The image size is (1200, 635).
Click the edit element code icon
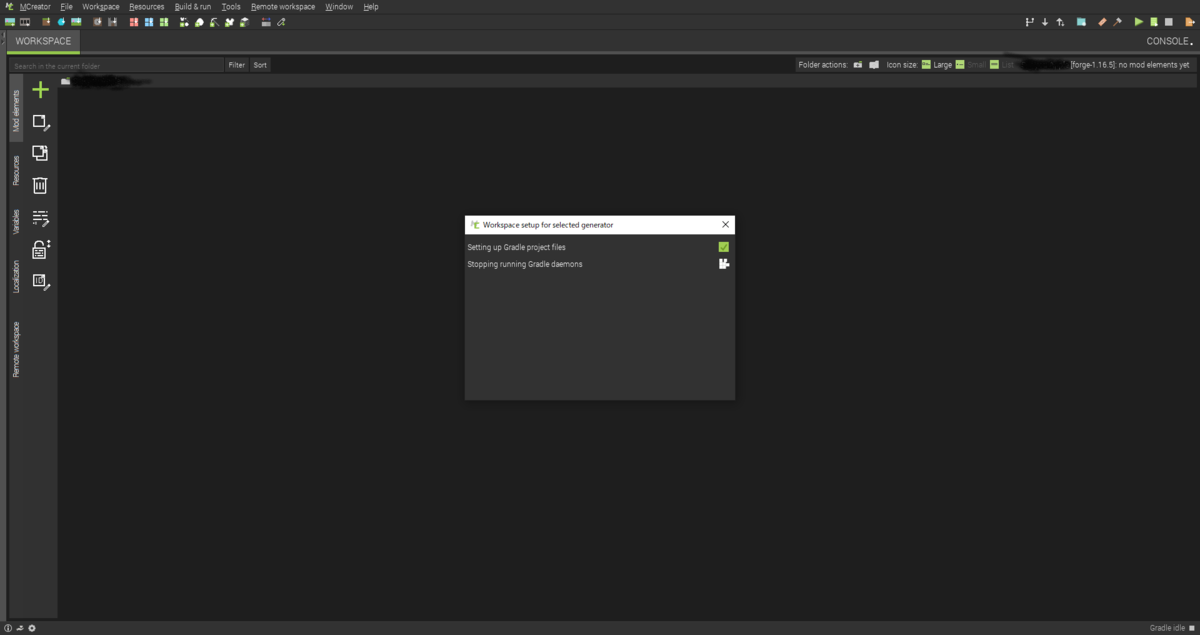(40, 217)
